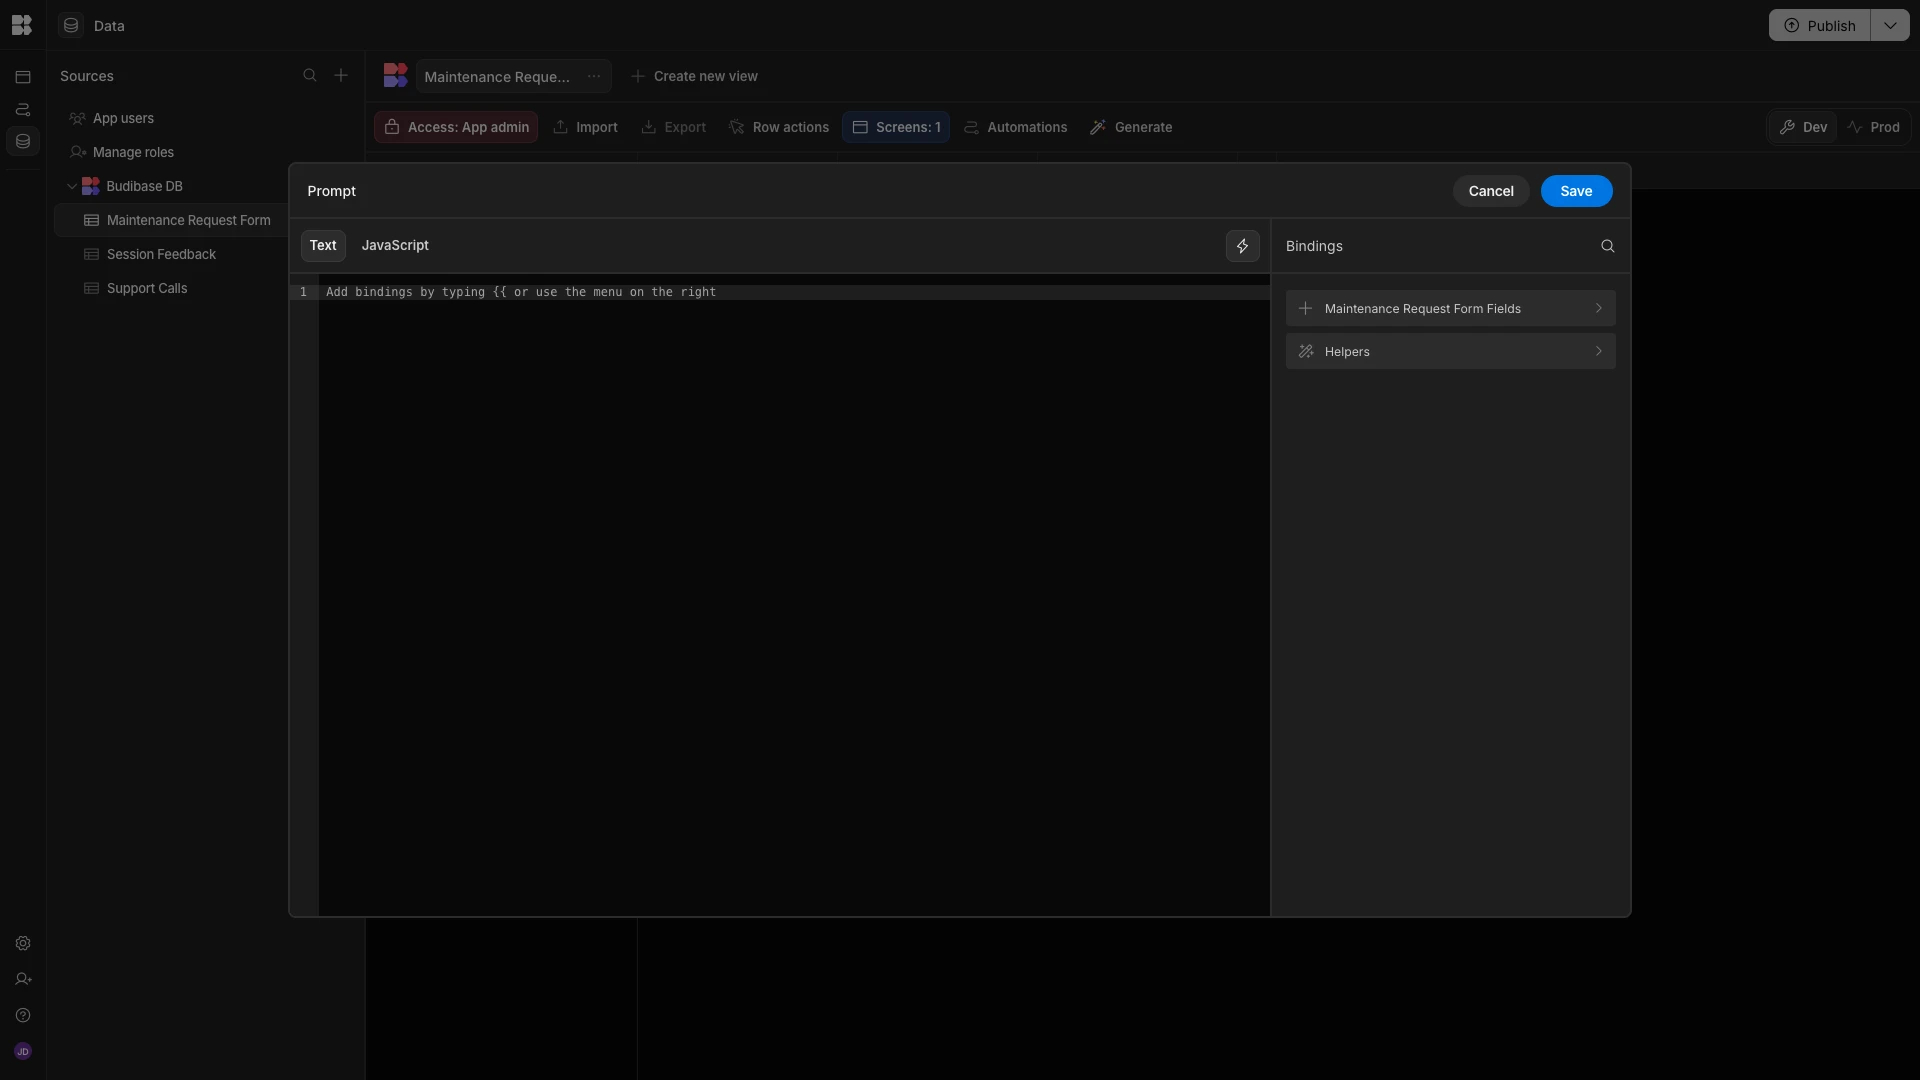Switch to Dev environment toggle
This screenshot has height=1080, width=1920.
click(1803, 127)
